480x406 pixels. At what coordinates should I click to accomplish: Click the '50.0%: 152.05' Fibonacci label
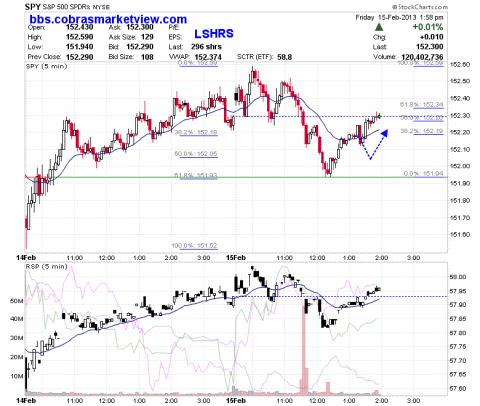196,154
